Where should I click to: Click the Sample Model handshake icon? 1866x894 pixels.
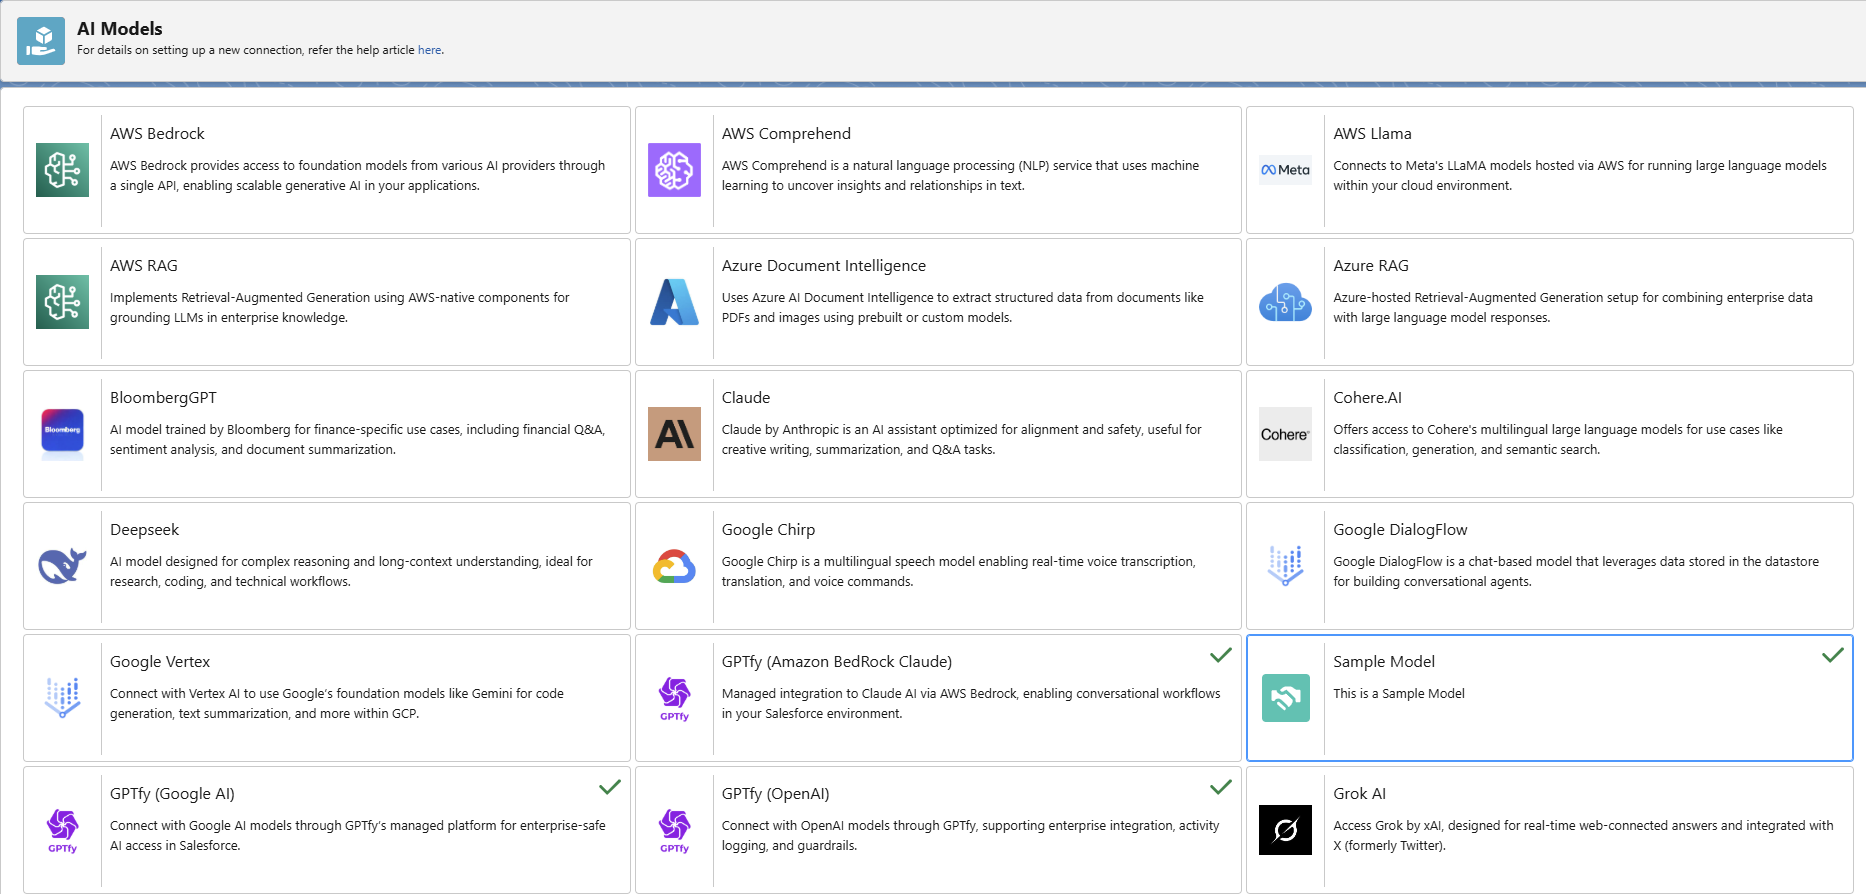[x=1285, y=698]
